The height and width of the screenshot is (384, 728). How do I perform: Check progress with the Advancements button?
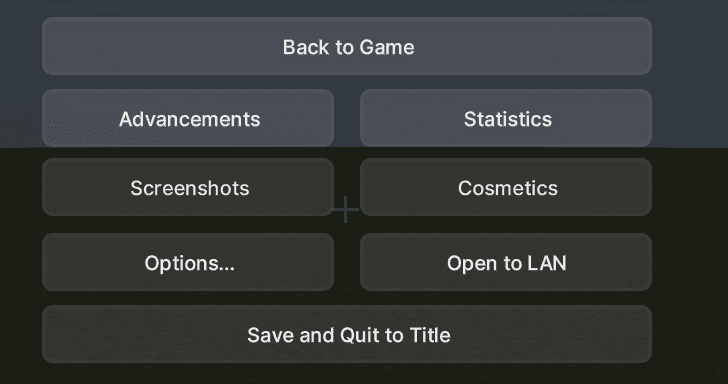(188, 118)
